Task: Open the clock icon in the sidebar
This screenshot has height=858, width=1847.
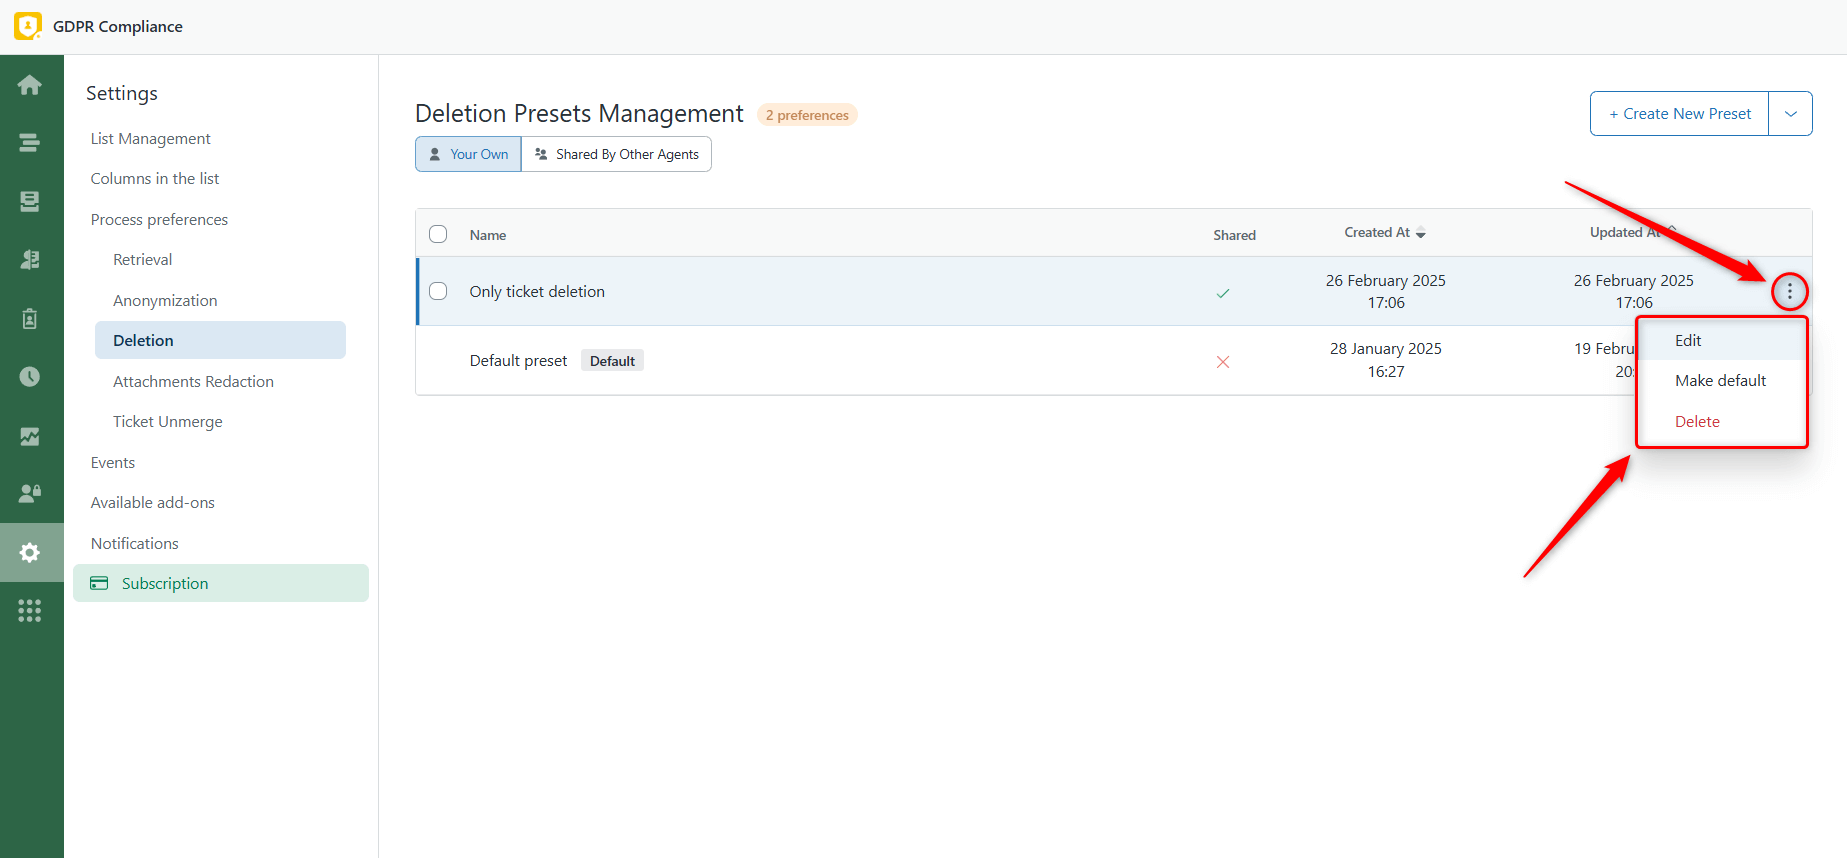Action: click(30, 377)
